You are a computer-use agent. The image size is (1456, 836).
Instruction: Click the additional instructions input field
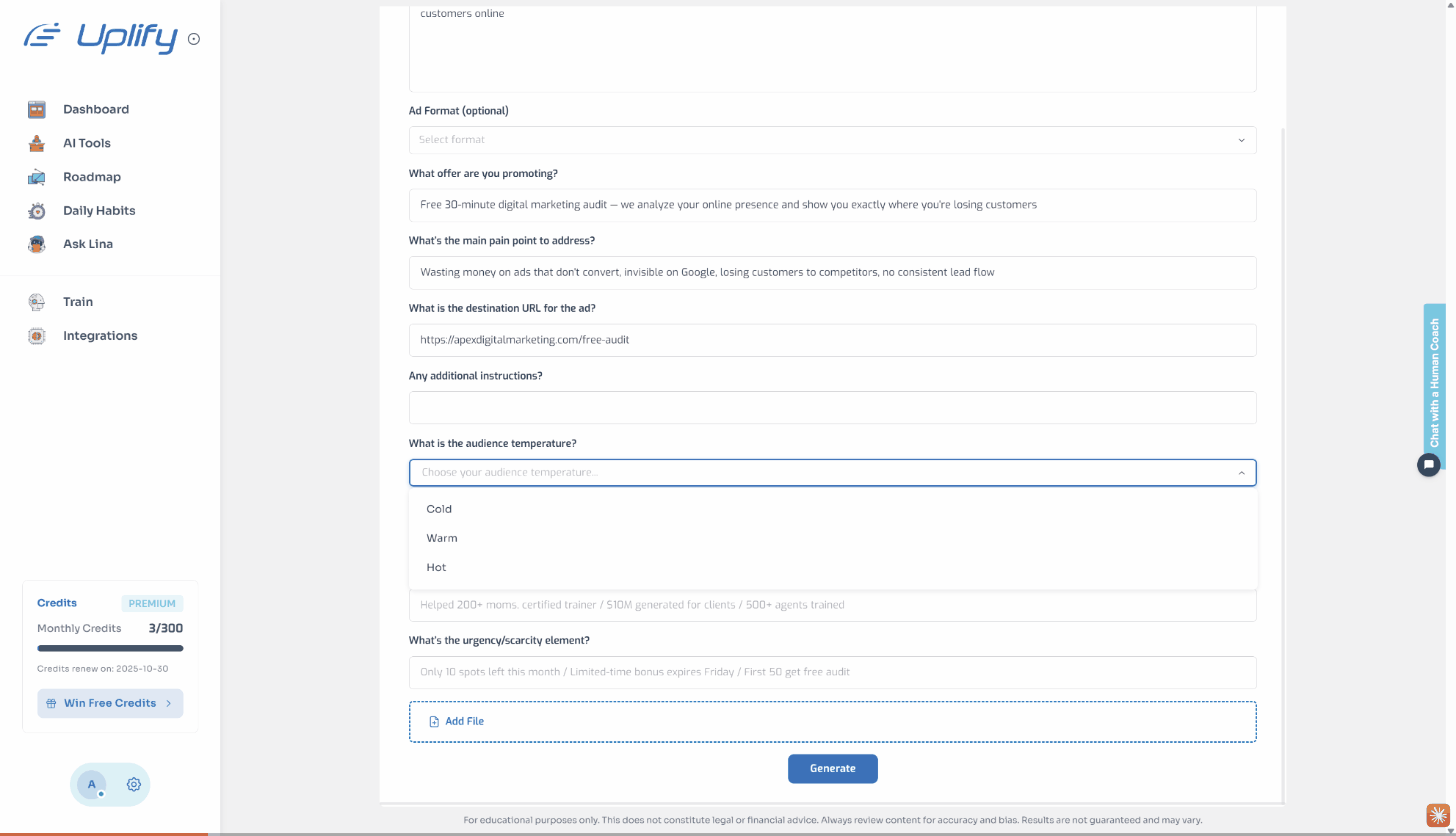point(832,408)
